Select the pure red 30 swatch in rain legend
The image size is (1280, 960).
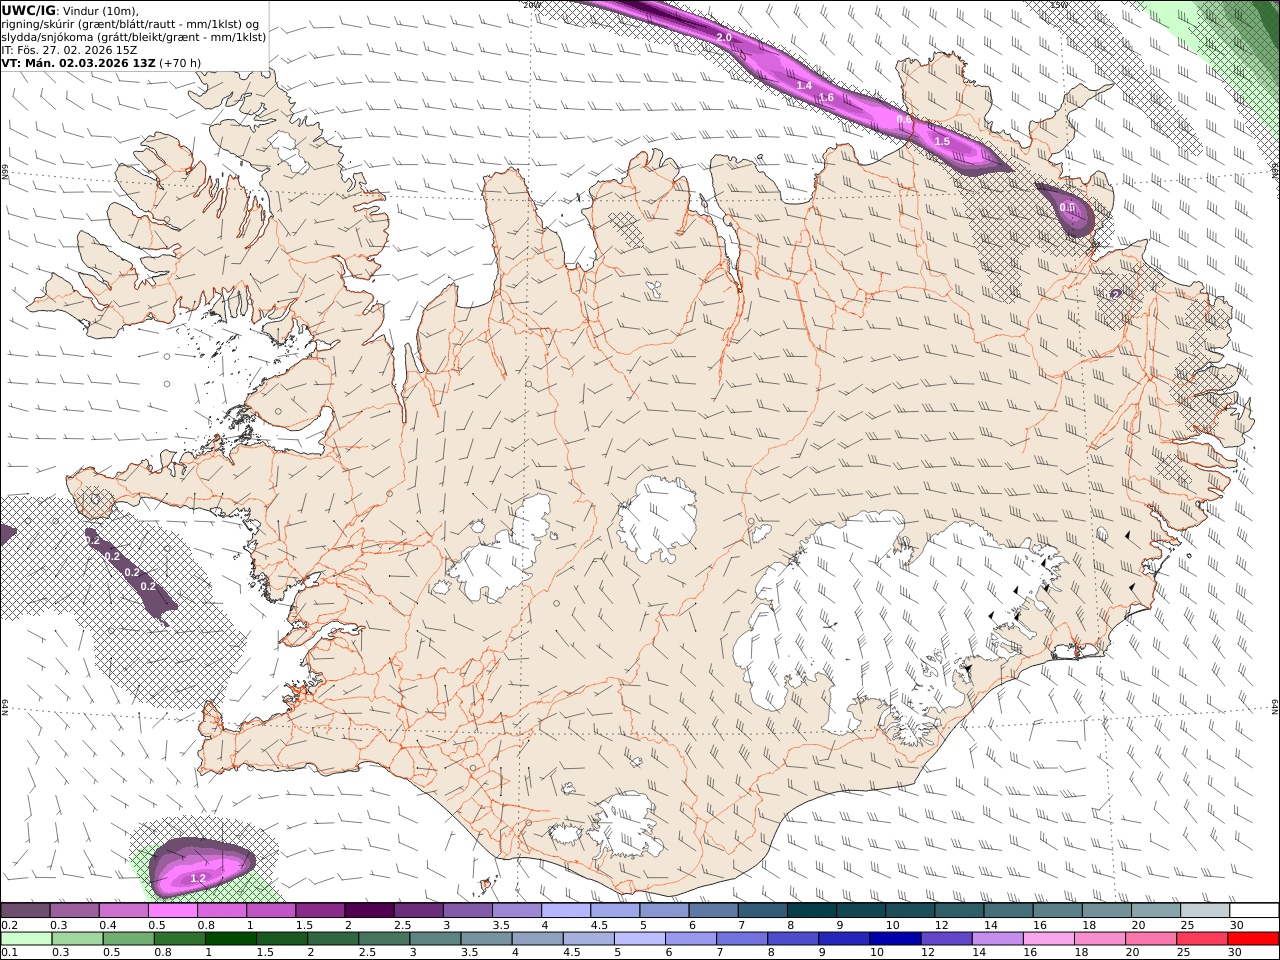[x=1254, y=938]
